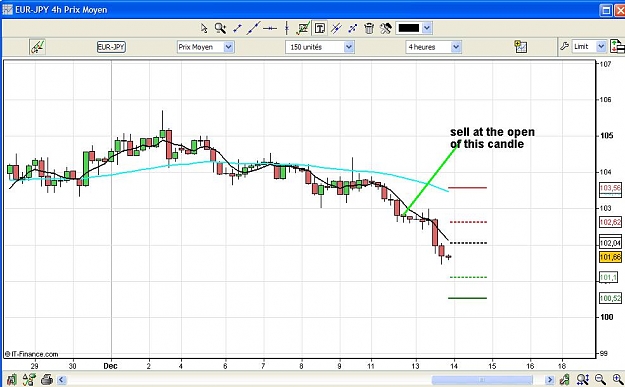Select the text annotation tool

(320, 28)
